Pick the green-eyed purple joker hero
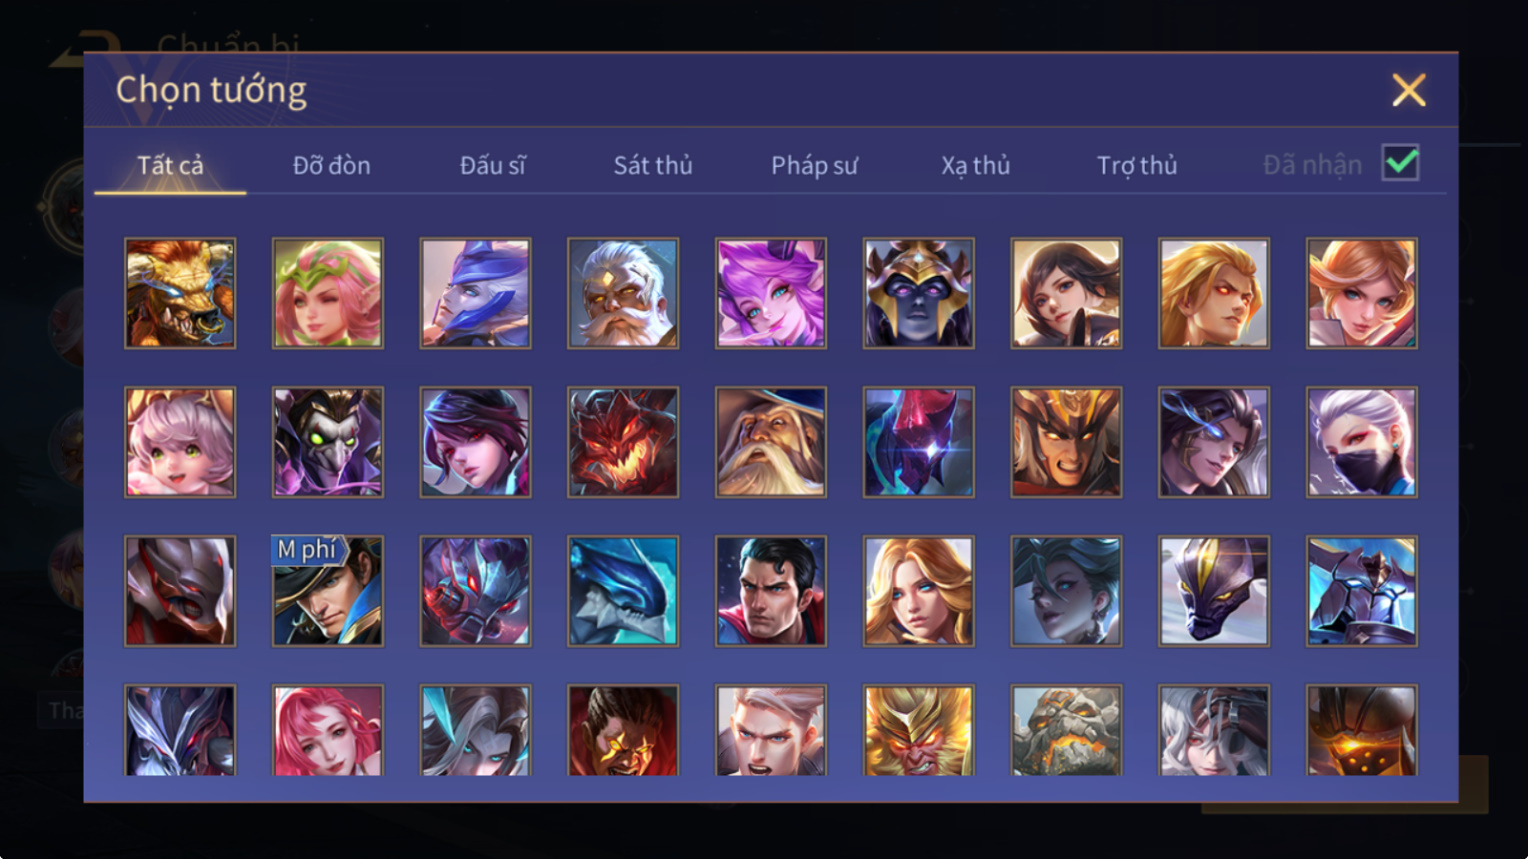The width and height of the screenshot is (1528, 859). 328,442
